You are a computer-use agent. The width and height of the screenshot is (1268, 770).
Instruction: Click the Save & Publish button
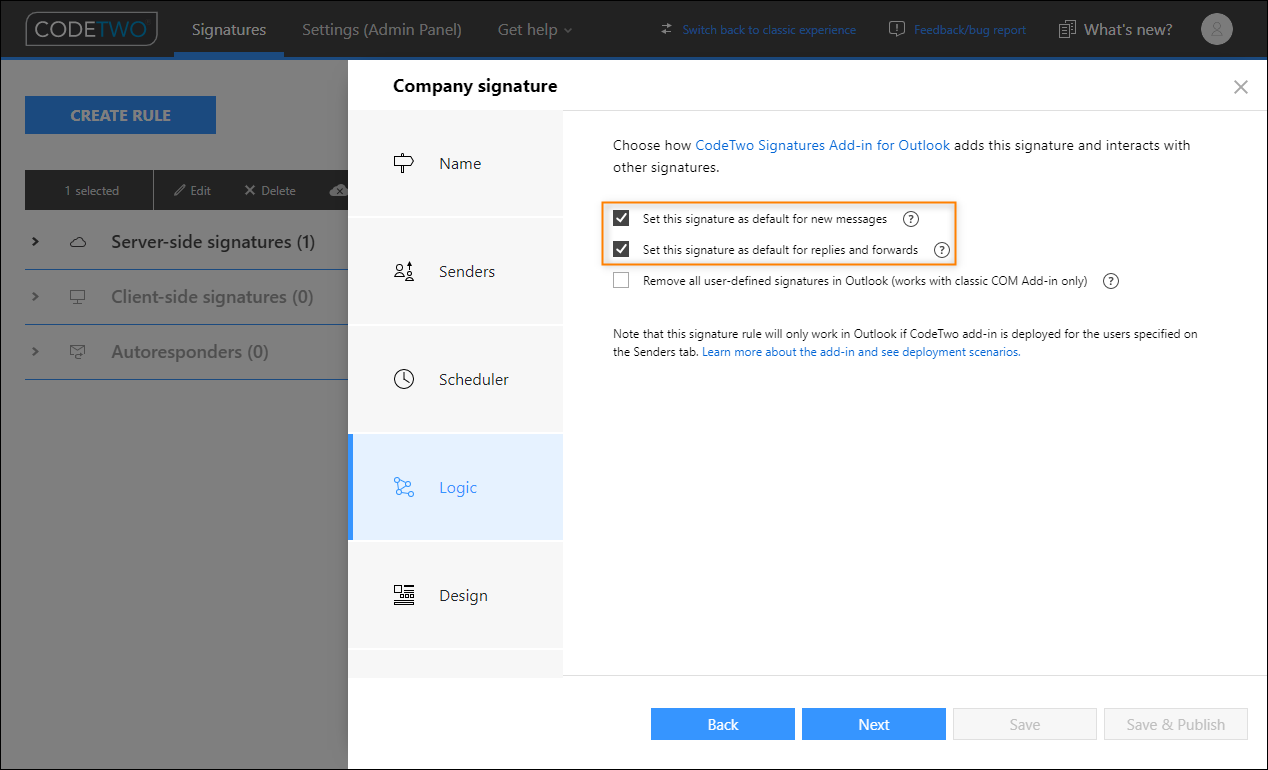tap(1176, 724)
